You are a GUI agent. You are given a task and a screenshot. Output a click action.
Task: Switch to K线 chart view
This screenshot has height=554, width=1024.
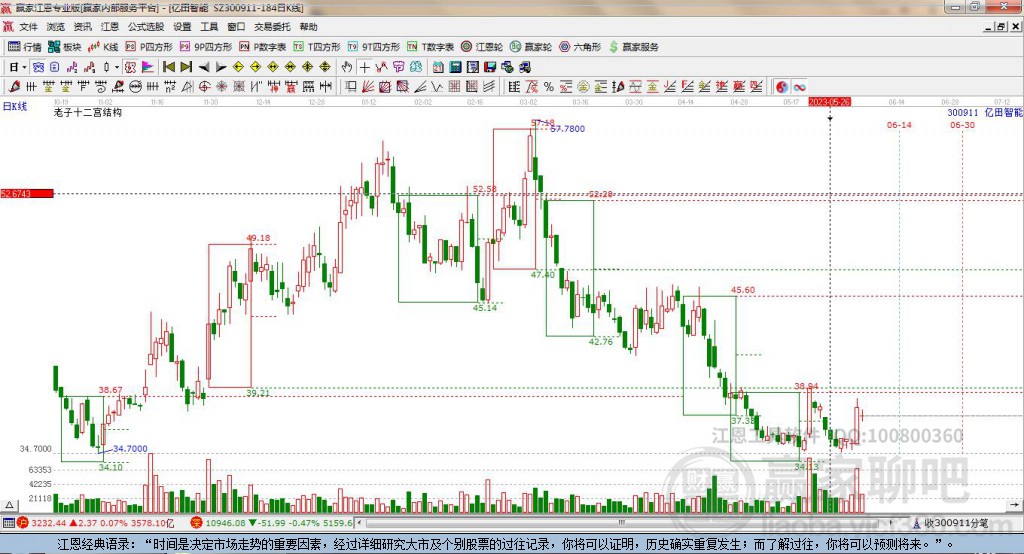[x=103, y=47]
